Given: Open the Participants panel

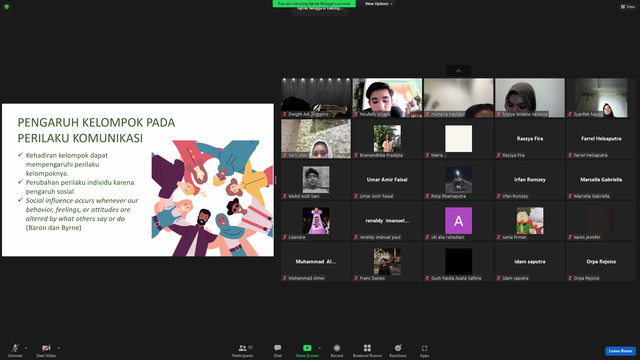Looking at the screenshot, I should 243,350.
